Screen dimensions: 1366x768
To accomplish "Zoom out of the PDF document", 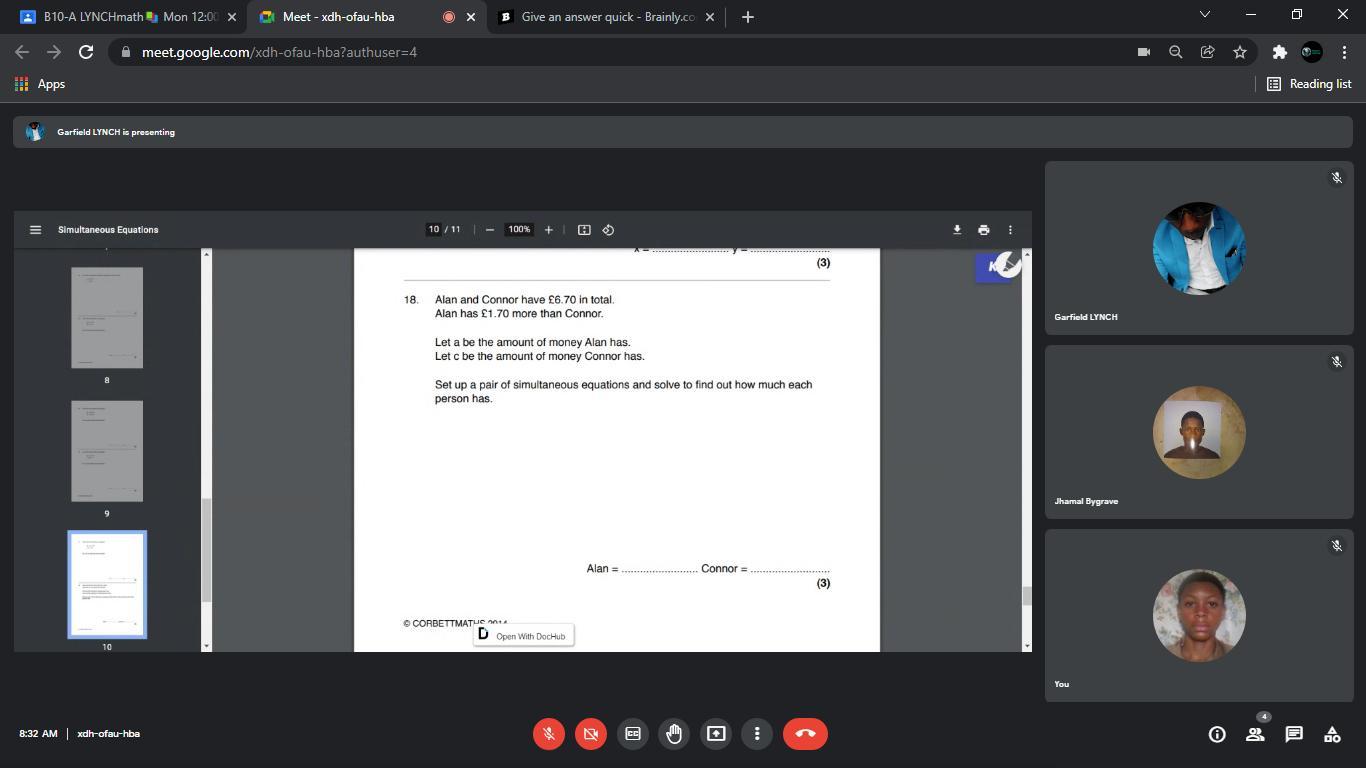I will (490, 230).
